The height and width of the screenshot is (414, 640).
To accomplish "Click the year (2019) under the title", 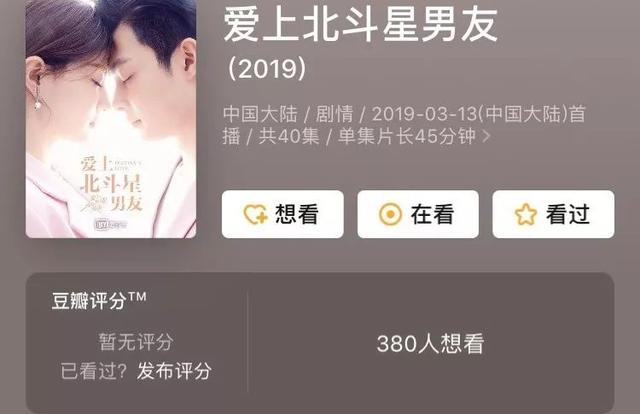I will coord(267,69).
